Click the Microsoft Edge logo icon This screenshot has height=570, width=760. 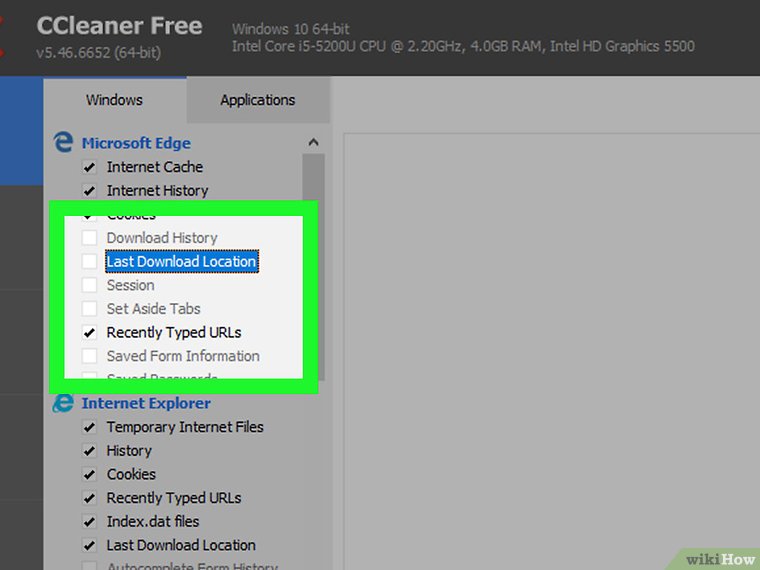(x=63, y=142)
